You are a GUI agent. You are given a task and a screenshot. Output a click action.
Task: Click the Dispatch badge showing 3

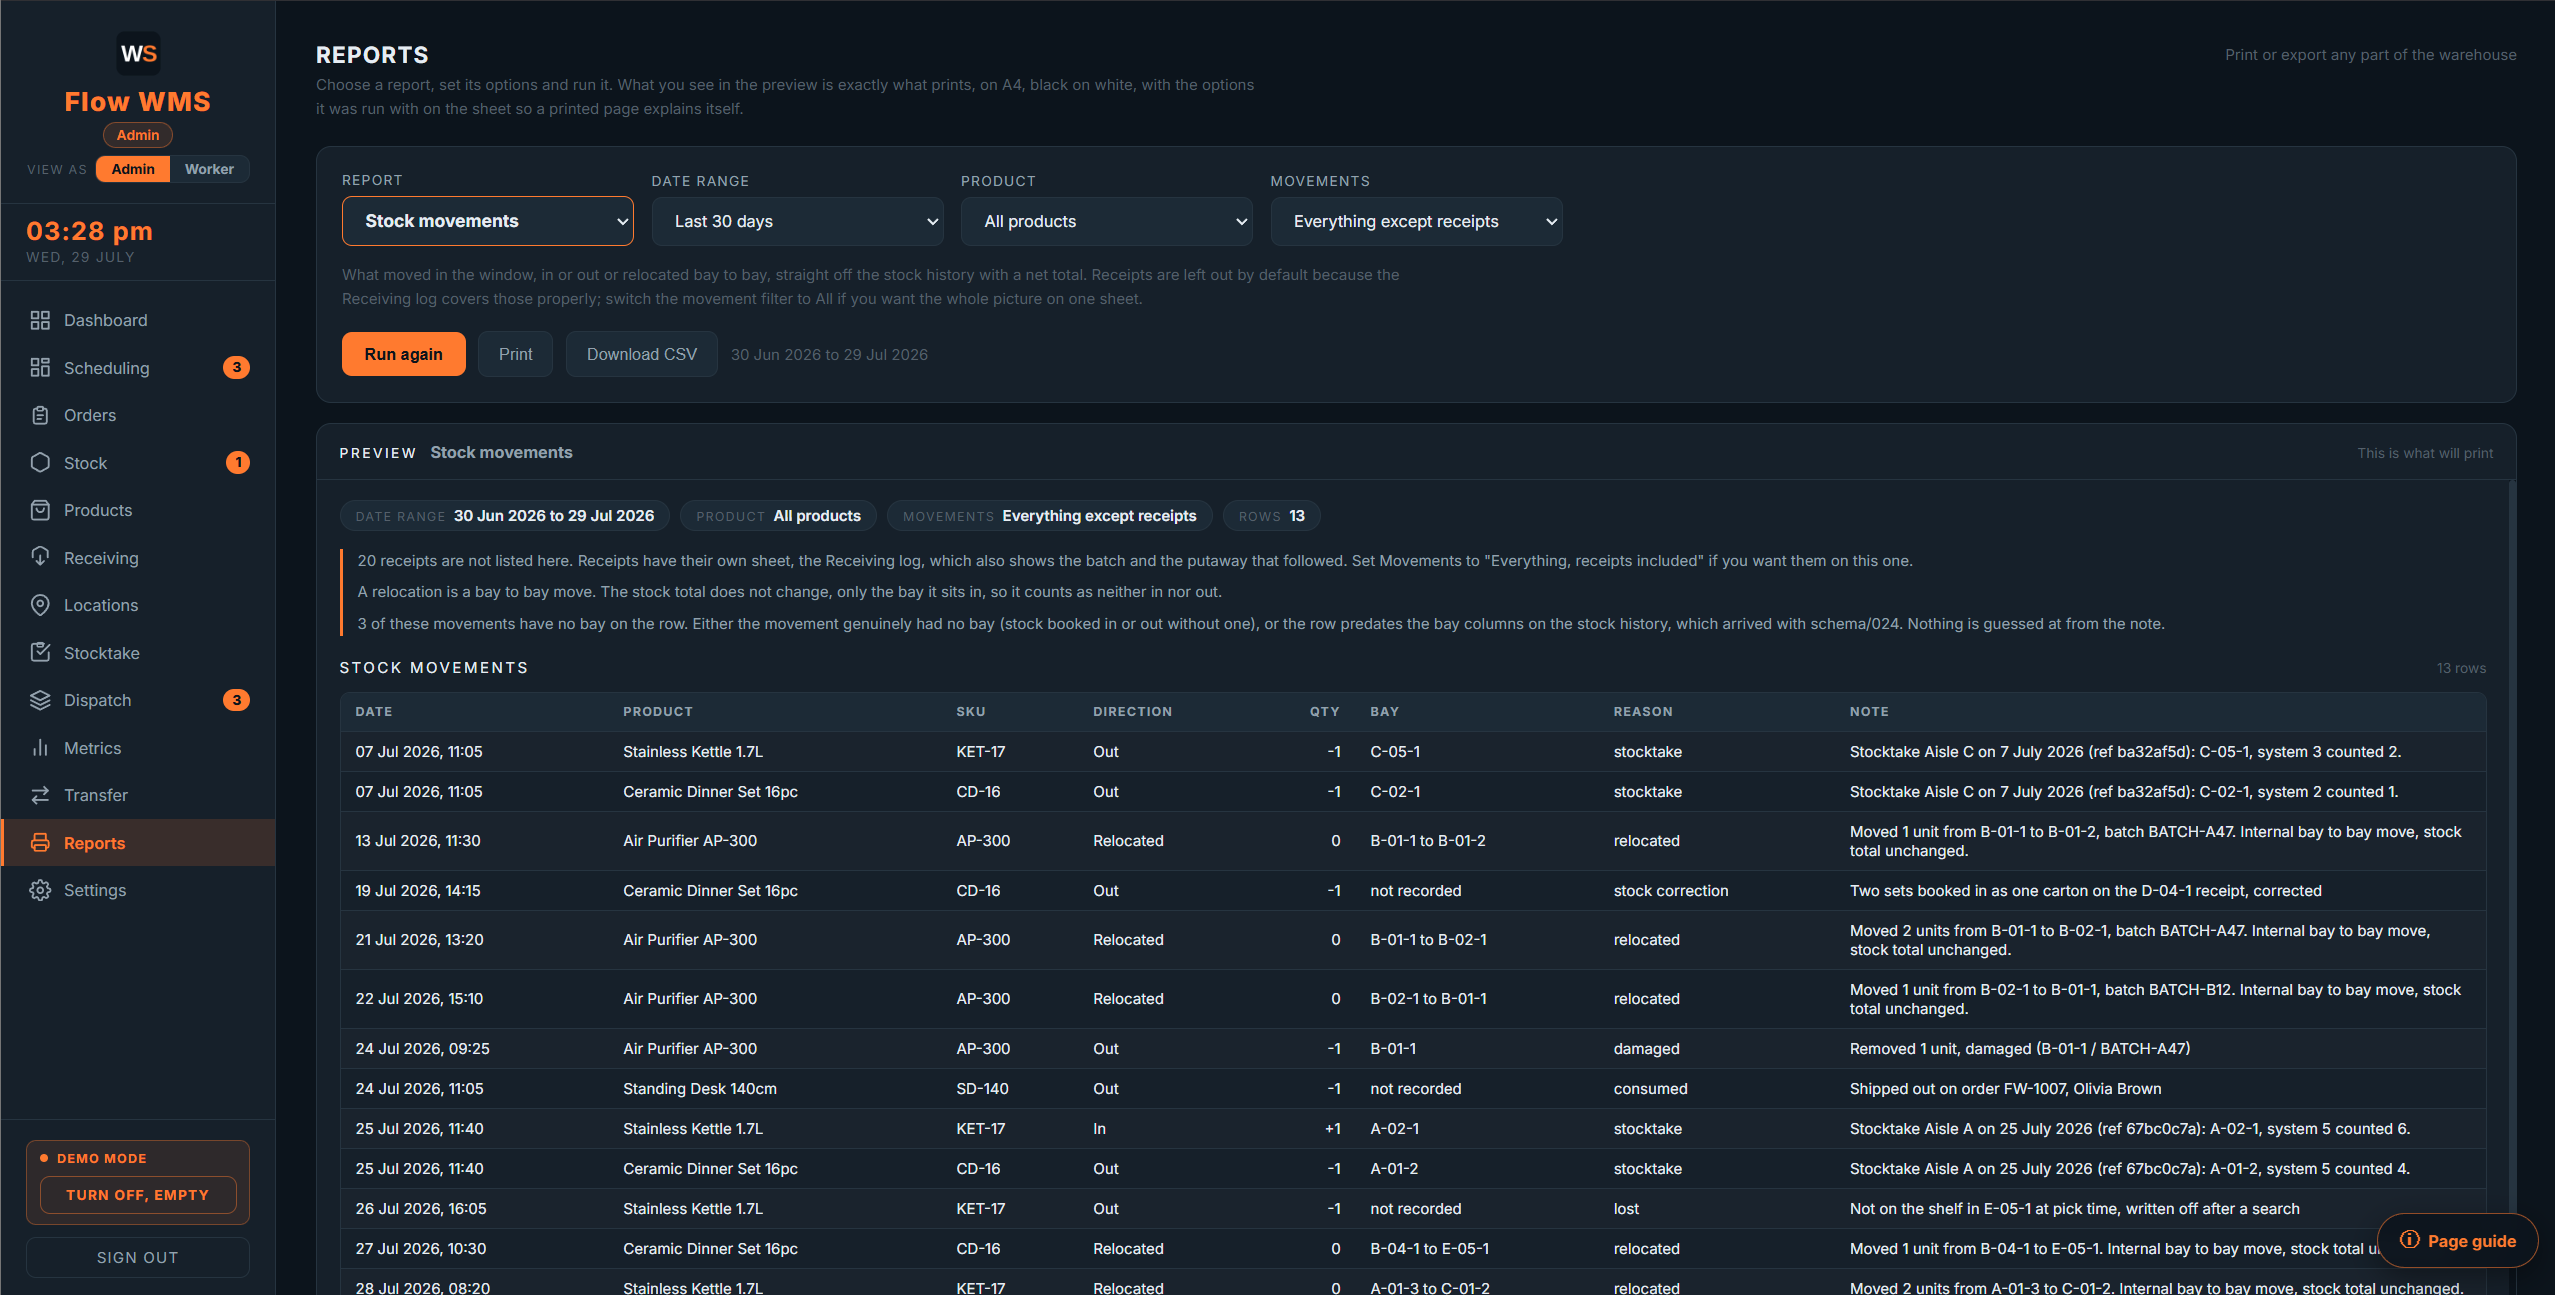tap(236, 700)
